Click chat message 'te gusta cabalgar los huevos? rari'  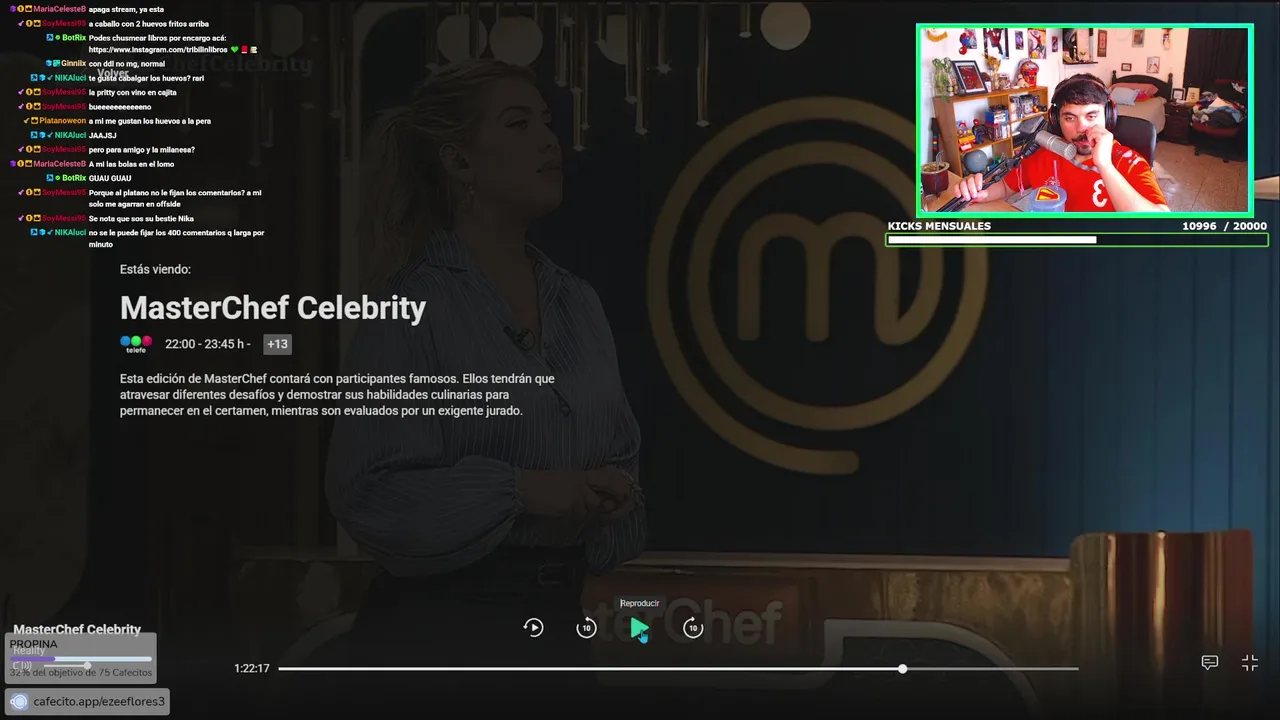[x=147, y=77]
